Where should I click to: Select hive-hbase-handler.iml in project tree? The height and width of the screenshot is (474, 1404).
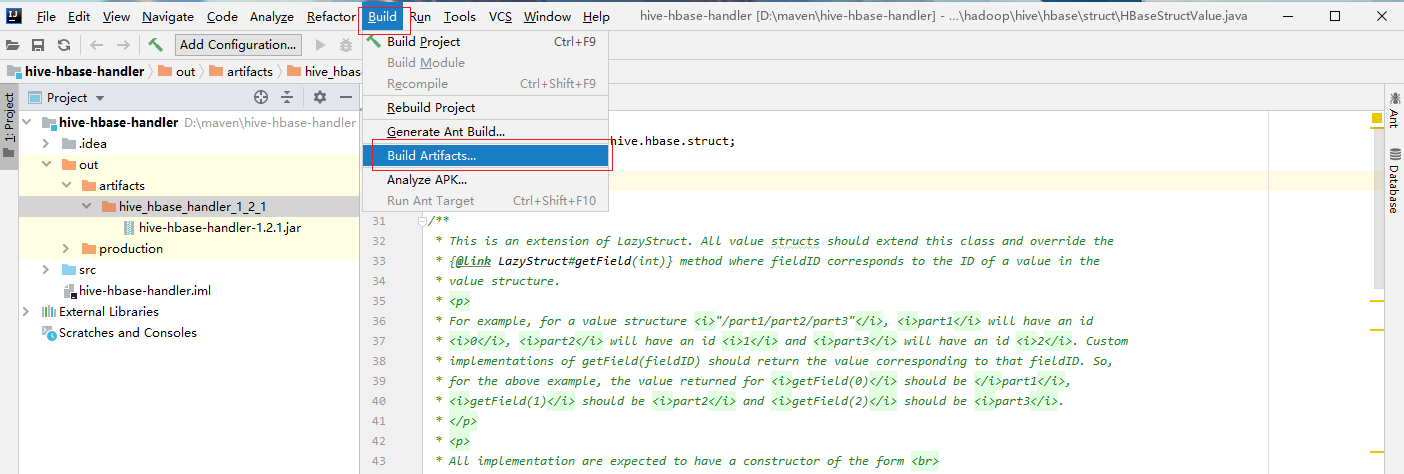(144, 291)
